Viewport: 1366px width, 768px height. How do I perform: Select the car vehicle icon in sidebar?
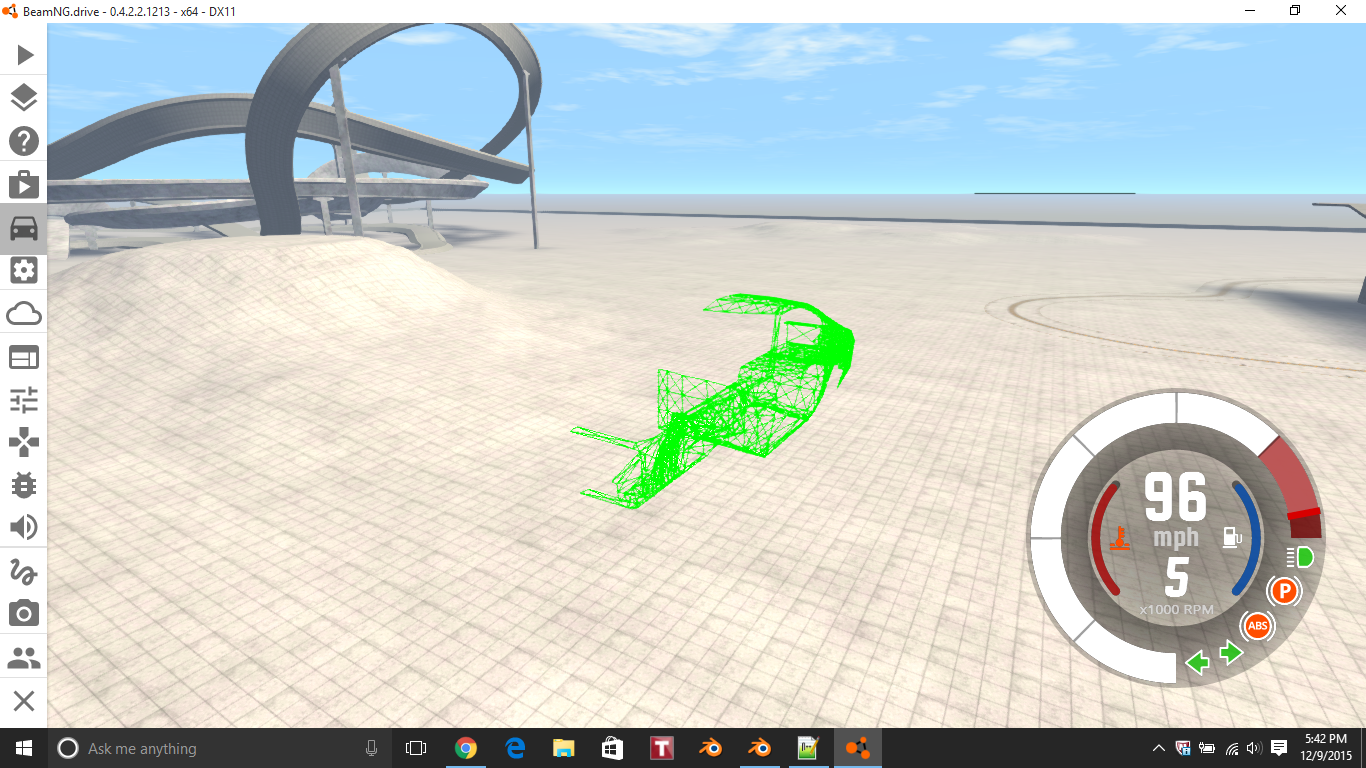24,227
